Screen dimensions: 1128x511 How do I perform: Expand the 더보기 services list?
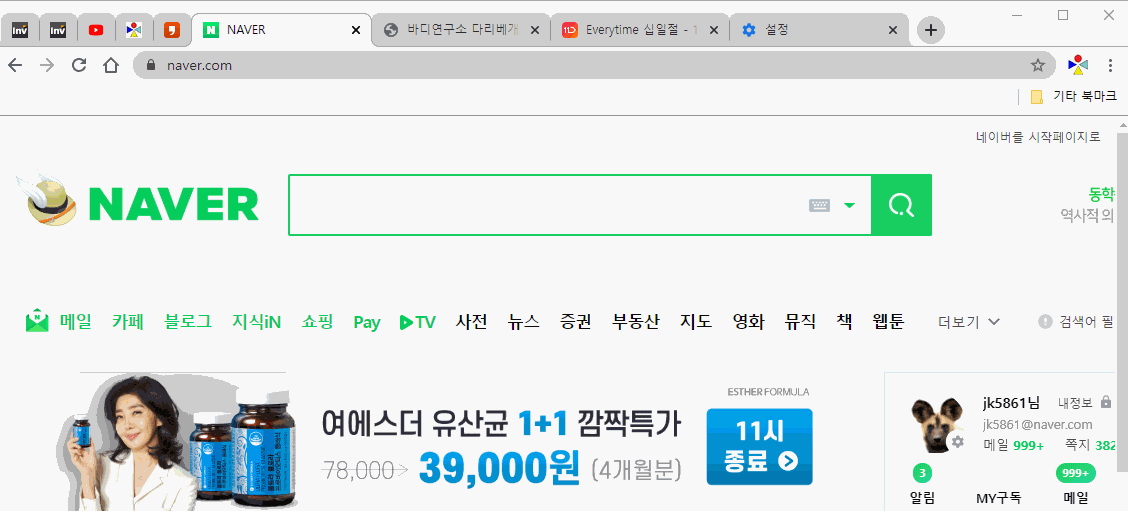click(x=969, y=322)
